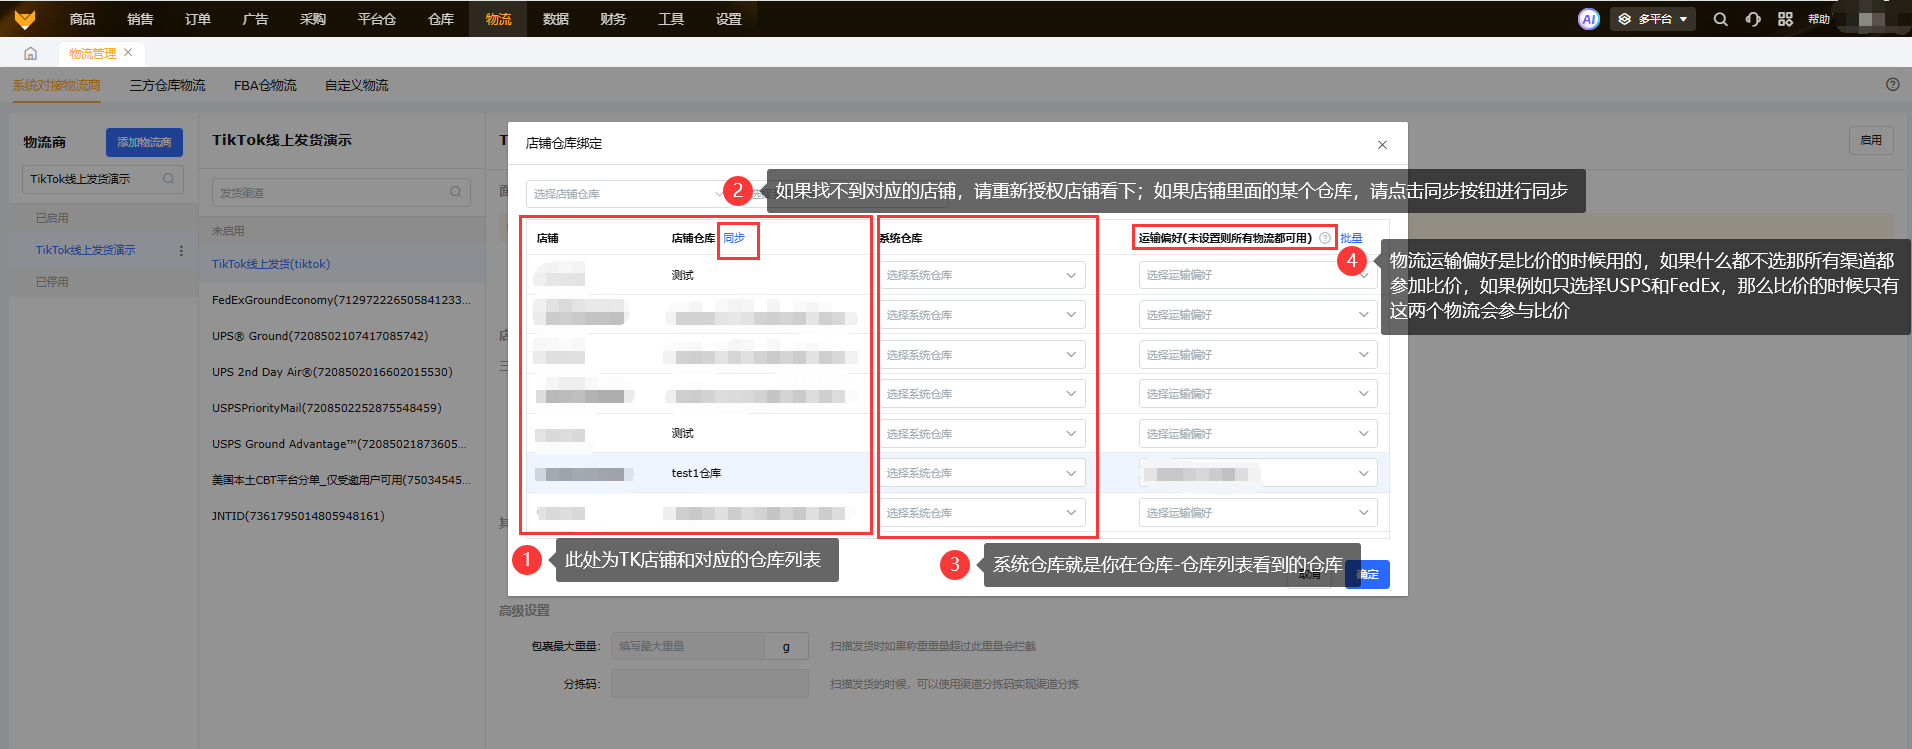Click the help icon beside 运输偏好 header

coord(1325,238)
